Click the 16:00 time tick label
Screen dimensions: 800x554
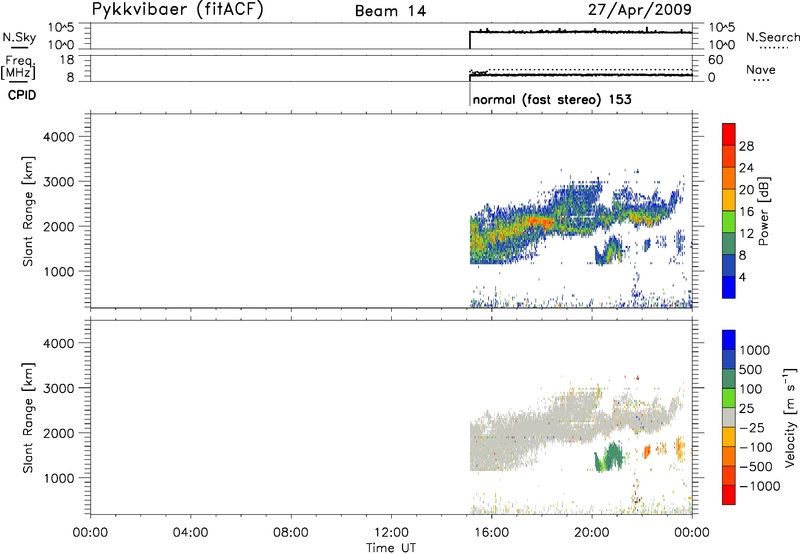[x=491, y=533]
